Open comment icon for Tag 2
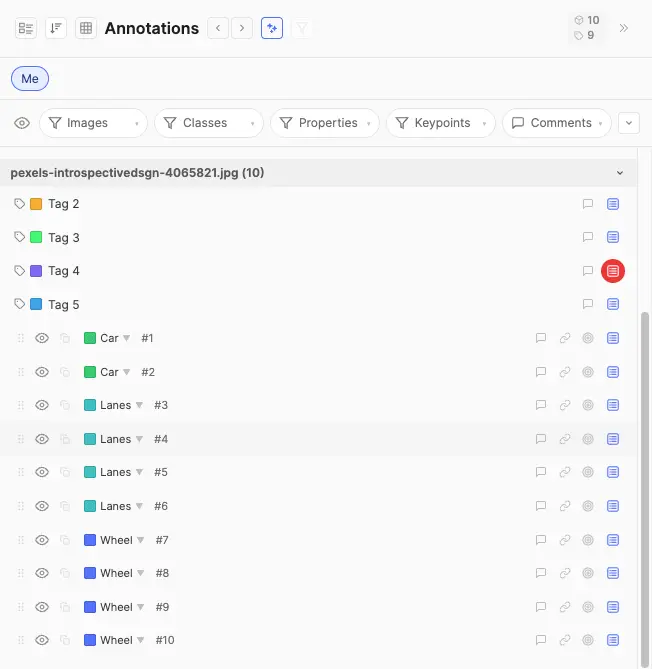 pyautogui.click(x=588, y=204)
